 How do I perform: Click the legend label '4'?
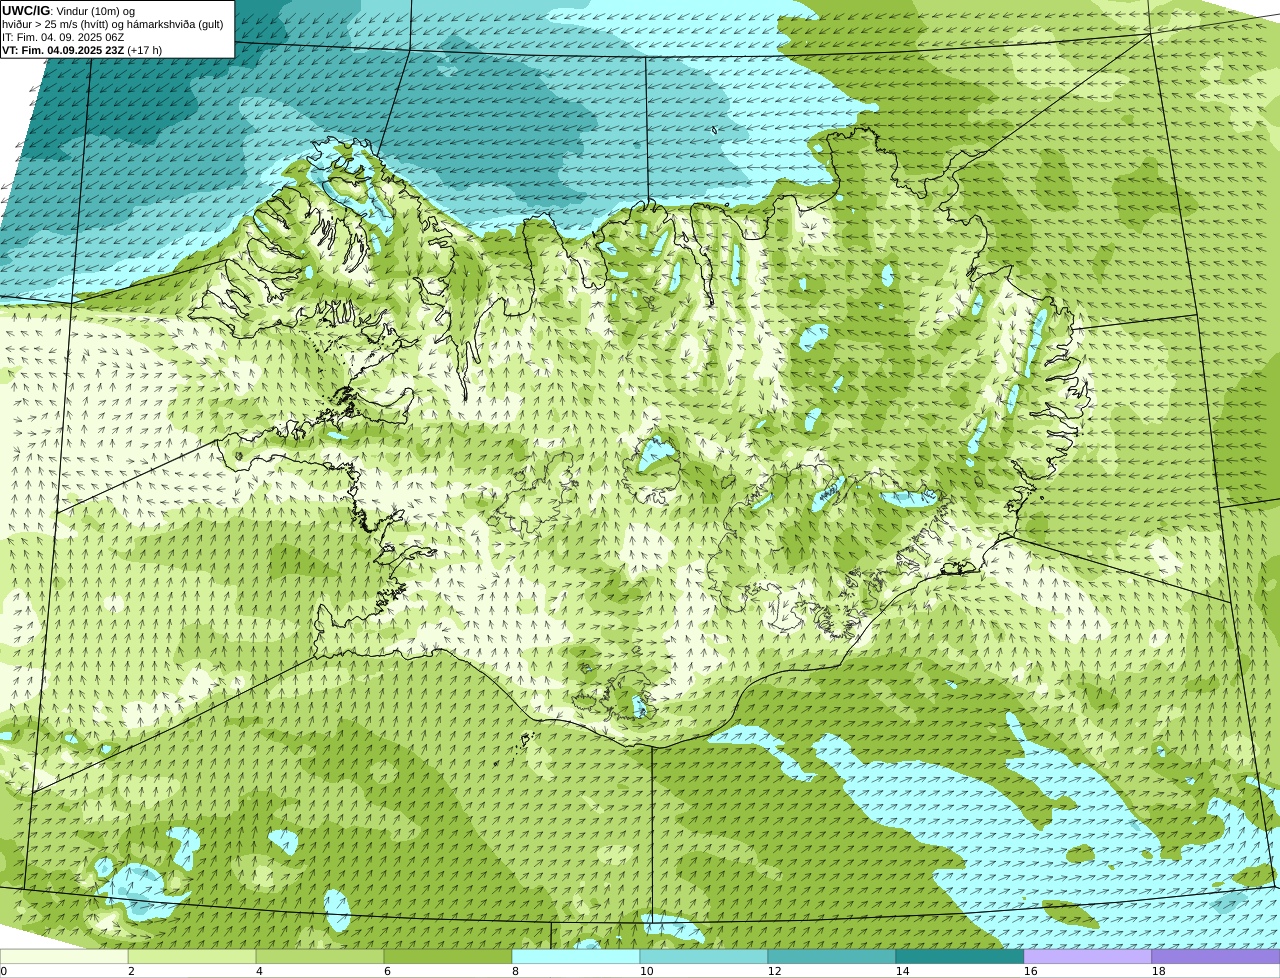tap(259, 971)
